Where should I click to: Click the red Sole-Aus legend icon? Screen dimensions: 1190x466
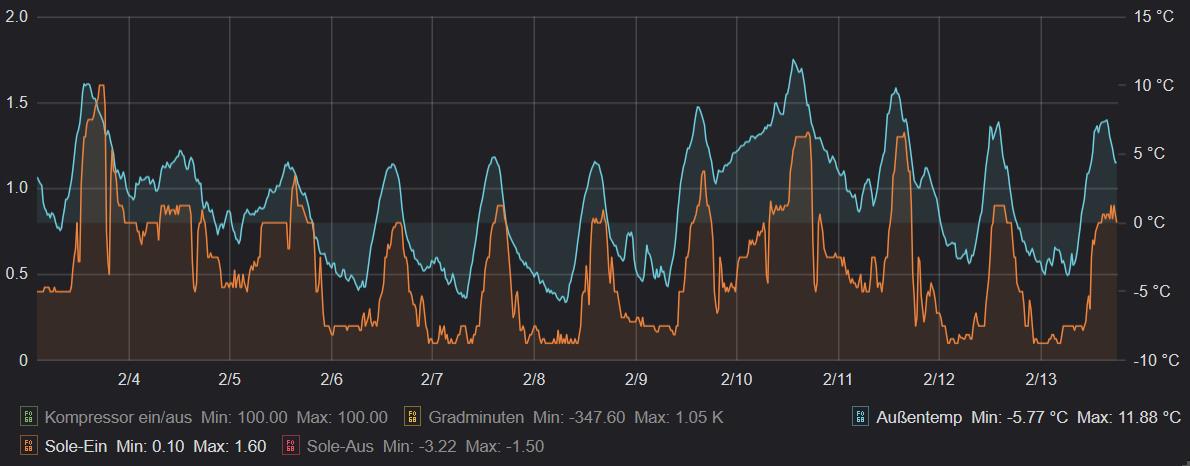tap(291, 446)
